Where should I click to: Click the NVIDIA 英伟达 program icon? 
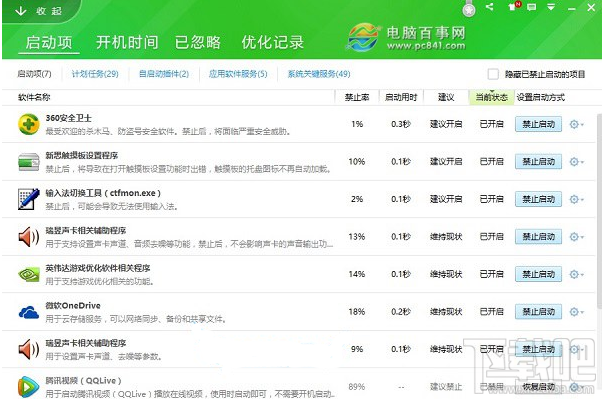pos(29,274)
